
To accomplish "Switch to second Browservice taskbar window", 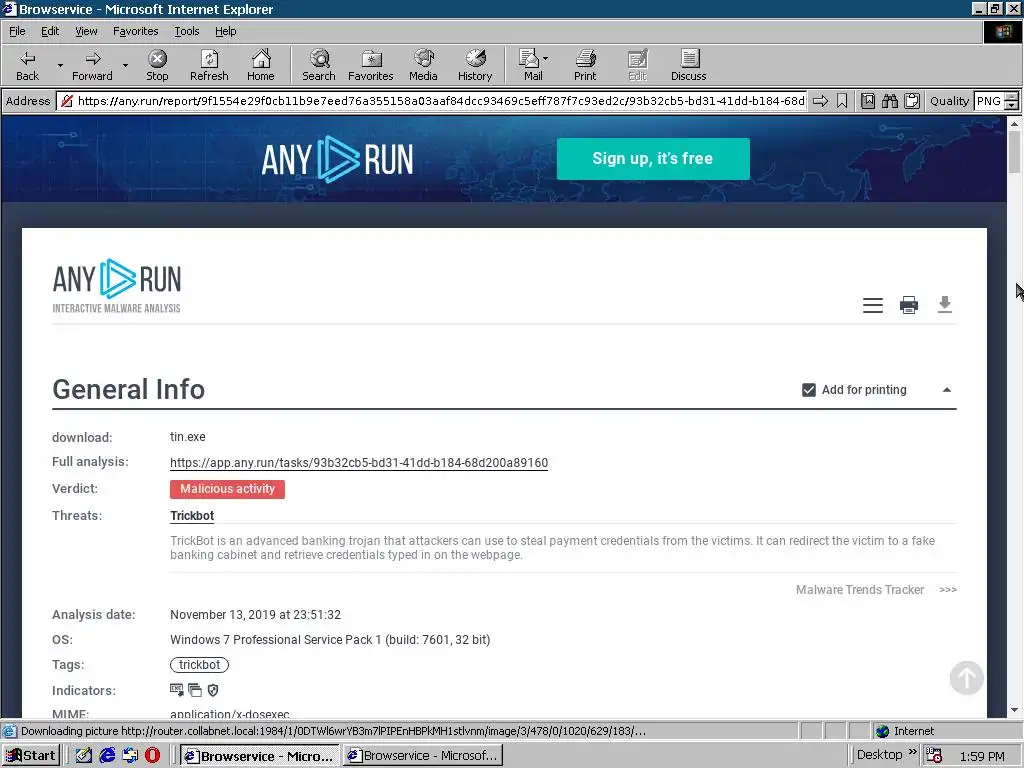I will tap(423, 756).
